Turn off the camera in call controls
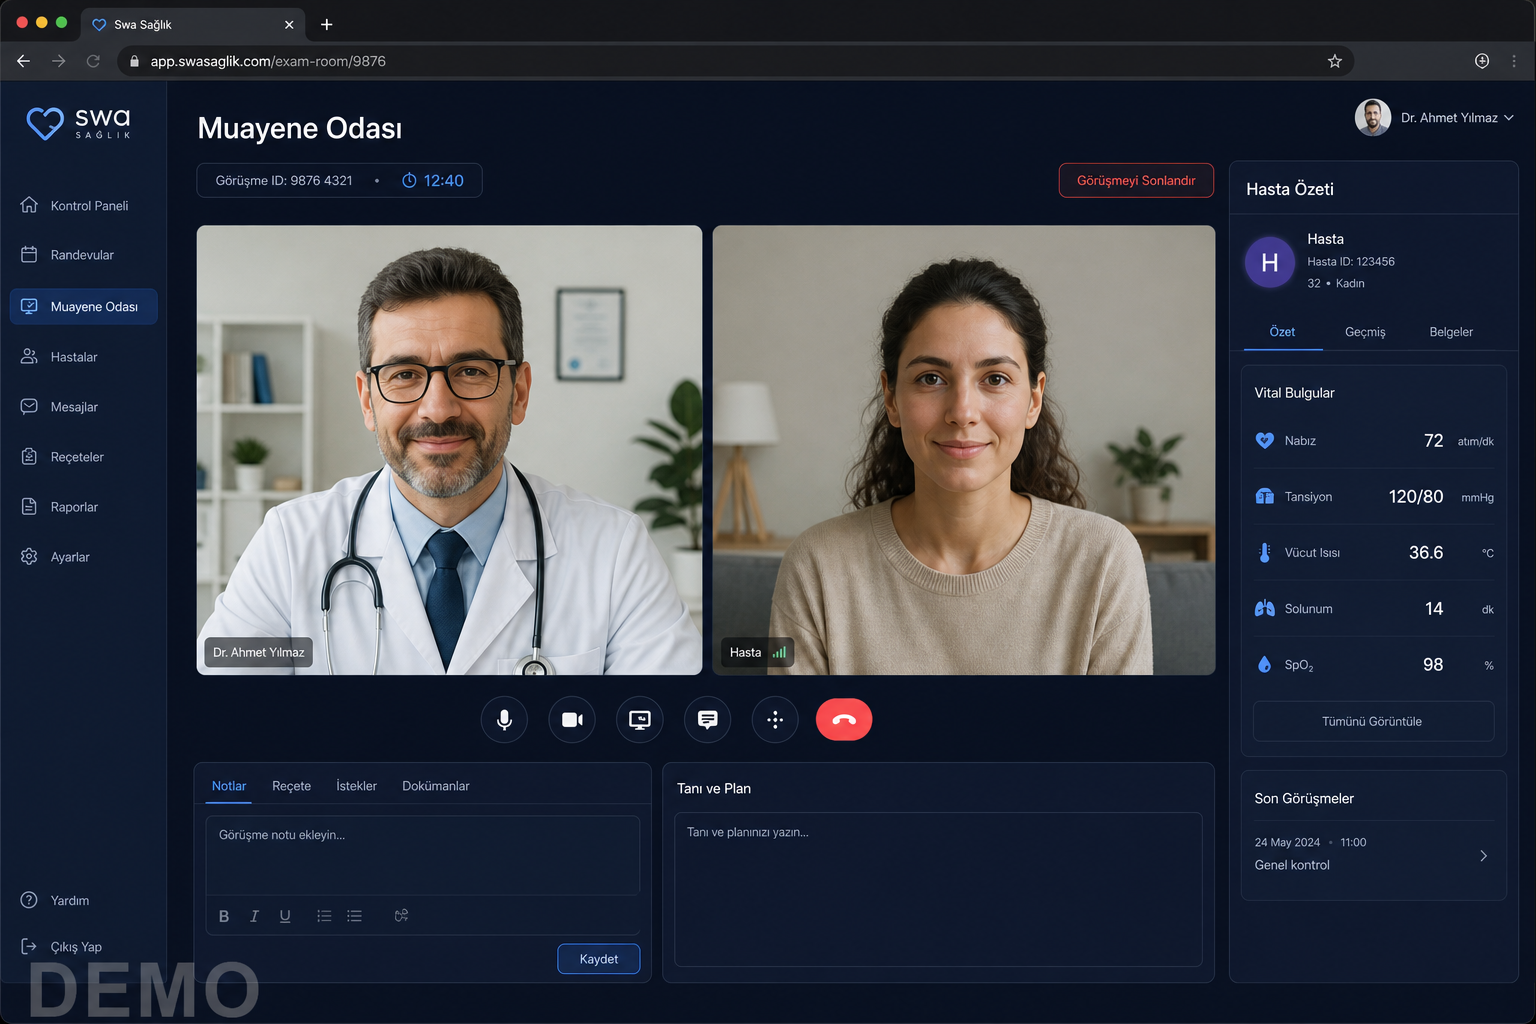Viewport: 1536px width, 1024px height. click(x=572, y=720)
